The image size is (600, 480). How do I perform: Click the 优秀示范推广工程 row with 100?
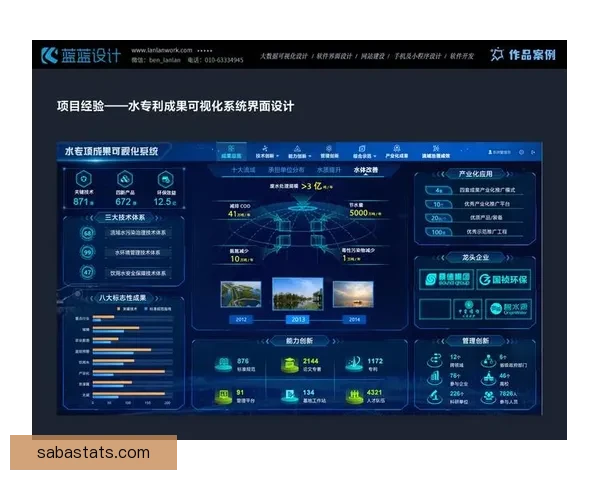click(x=473, y=232)
